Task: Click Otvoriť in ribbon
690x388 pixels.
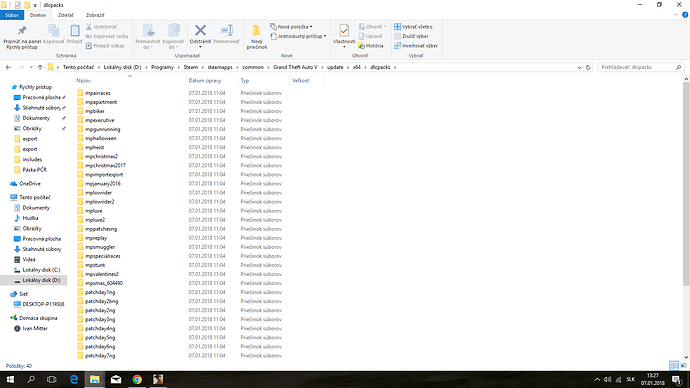Action: [x=372, y=27]
